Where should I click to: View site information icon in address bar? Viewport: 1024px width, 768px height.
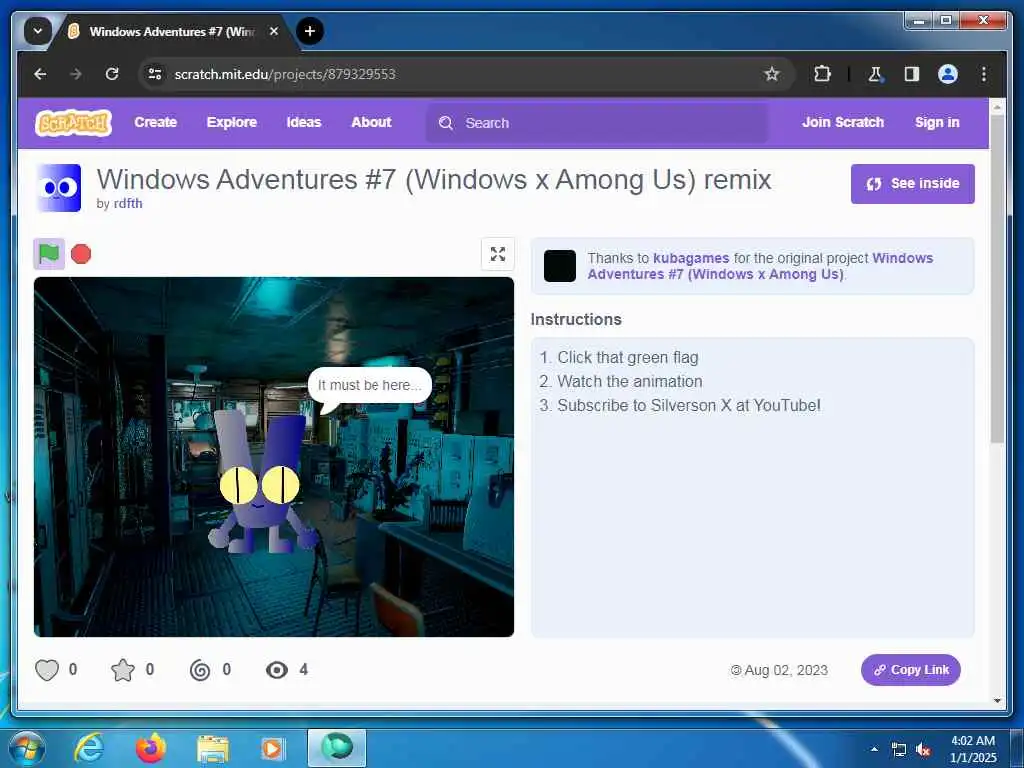pos(155,74)
